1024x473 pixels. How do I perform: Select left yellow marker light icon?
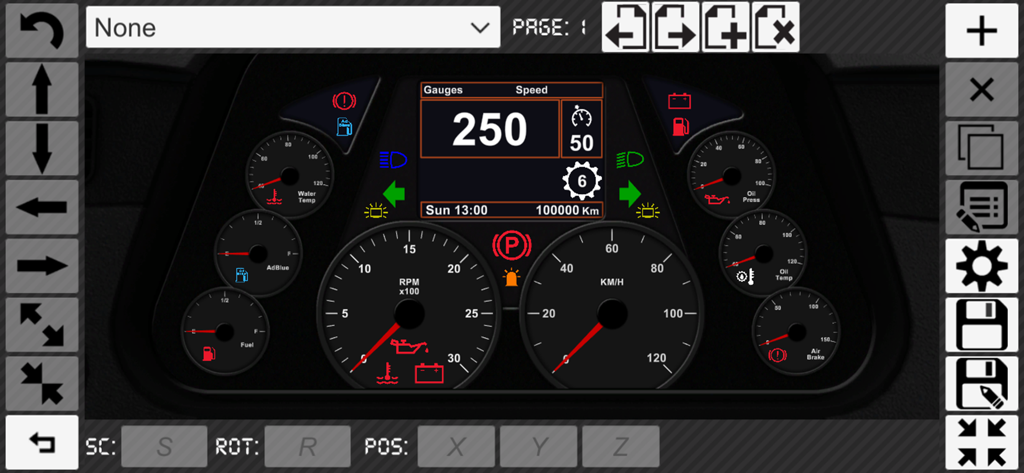376,210
